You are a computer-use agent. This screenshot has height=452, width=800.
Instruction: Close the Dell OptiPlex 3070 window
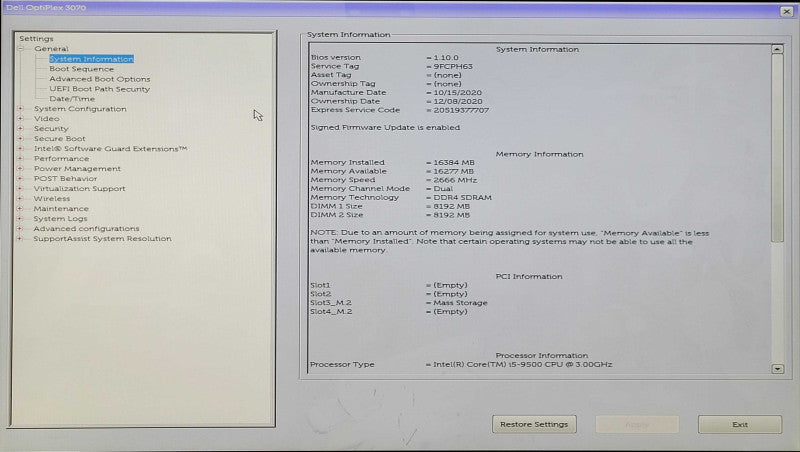click(x=786, y=11)
